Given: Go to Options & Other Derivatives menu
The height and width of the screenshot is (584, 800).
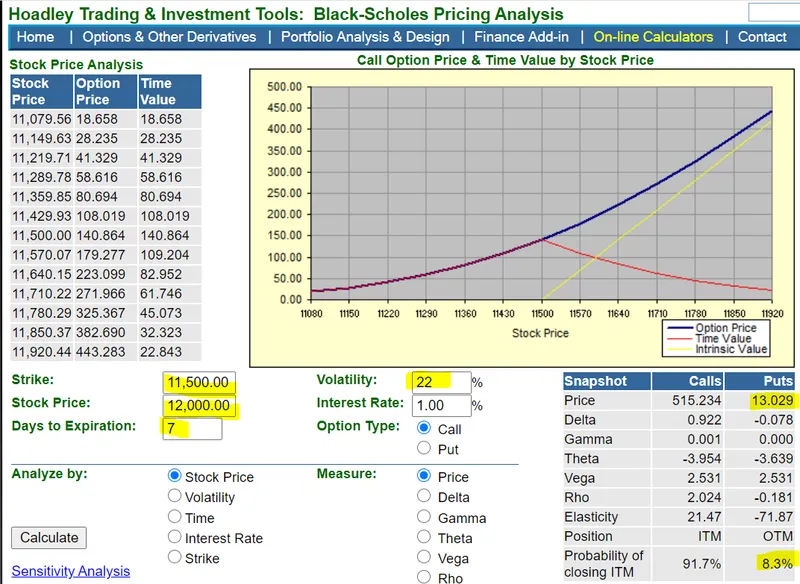Looking at the screenshot, I should (x=169, y=37).
